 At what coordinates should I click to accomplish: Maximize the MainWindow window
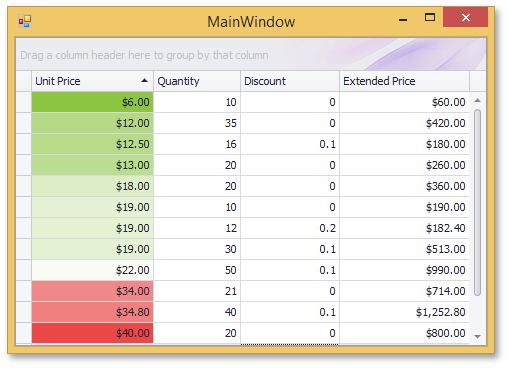pos(430,17)
